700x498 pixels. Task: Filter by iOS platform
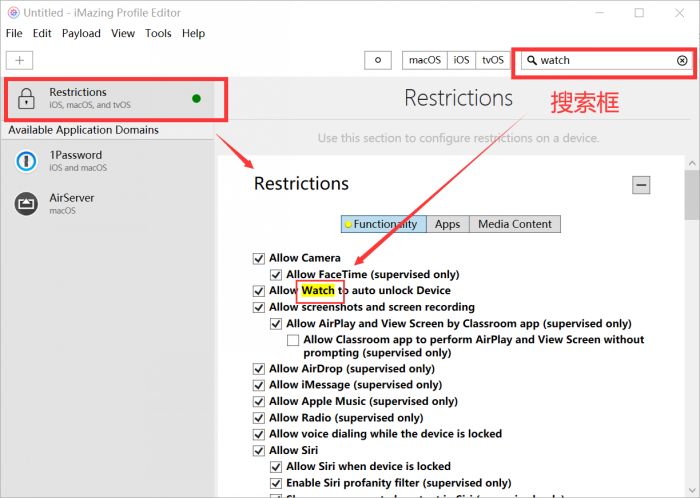461,60
